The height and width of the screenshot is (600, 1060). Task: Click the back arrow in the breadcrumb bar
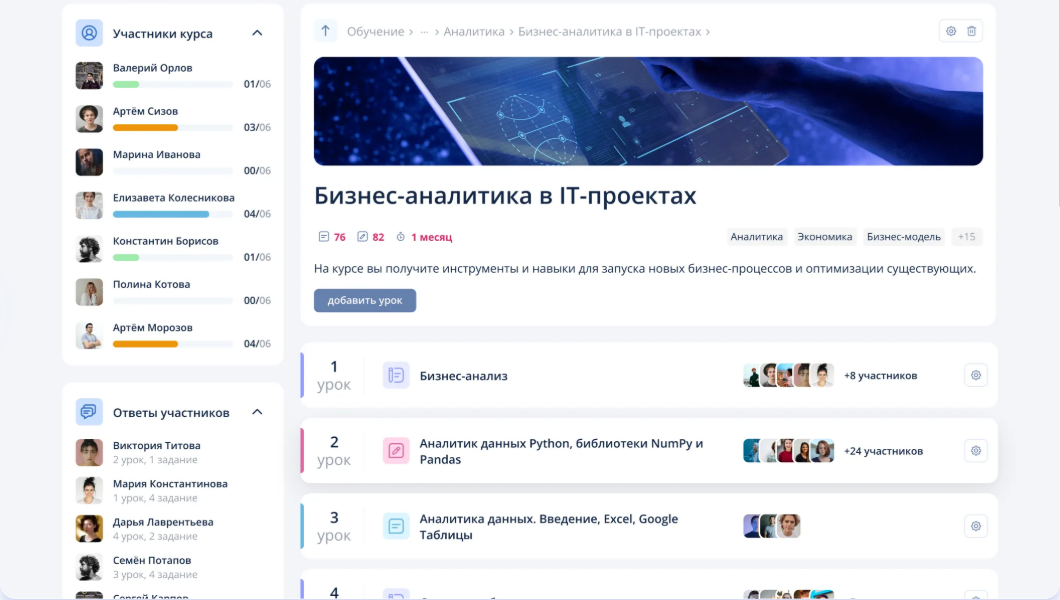pos(325,31)
